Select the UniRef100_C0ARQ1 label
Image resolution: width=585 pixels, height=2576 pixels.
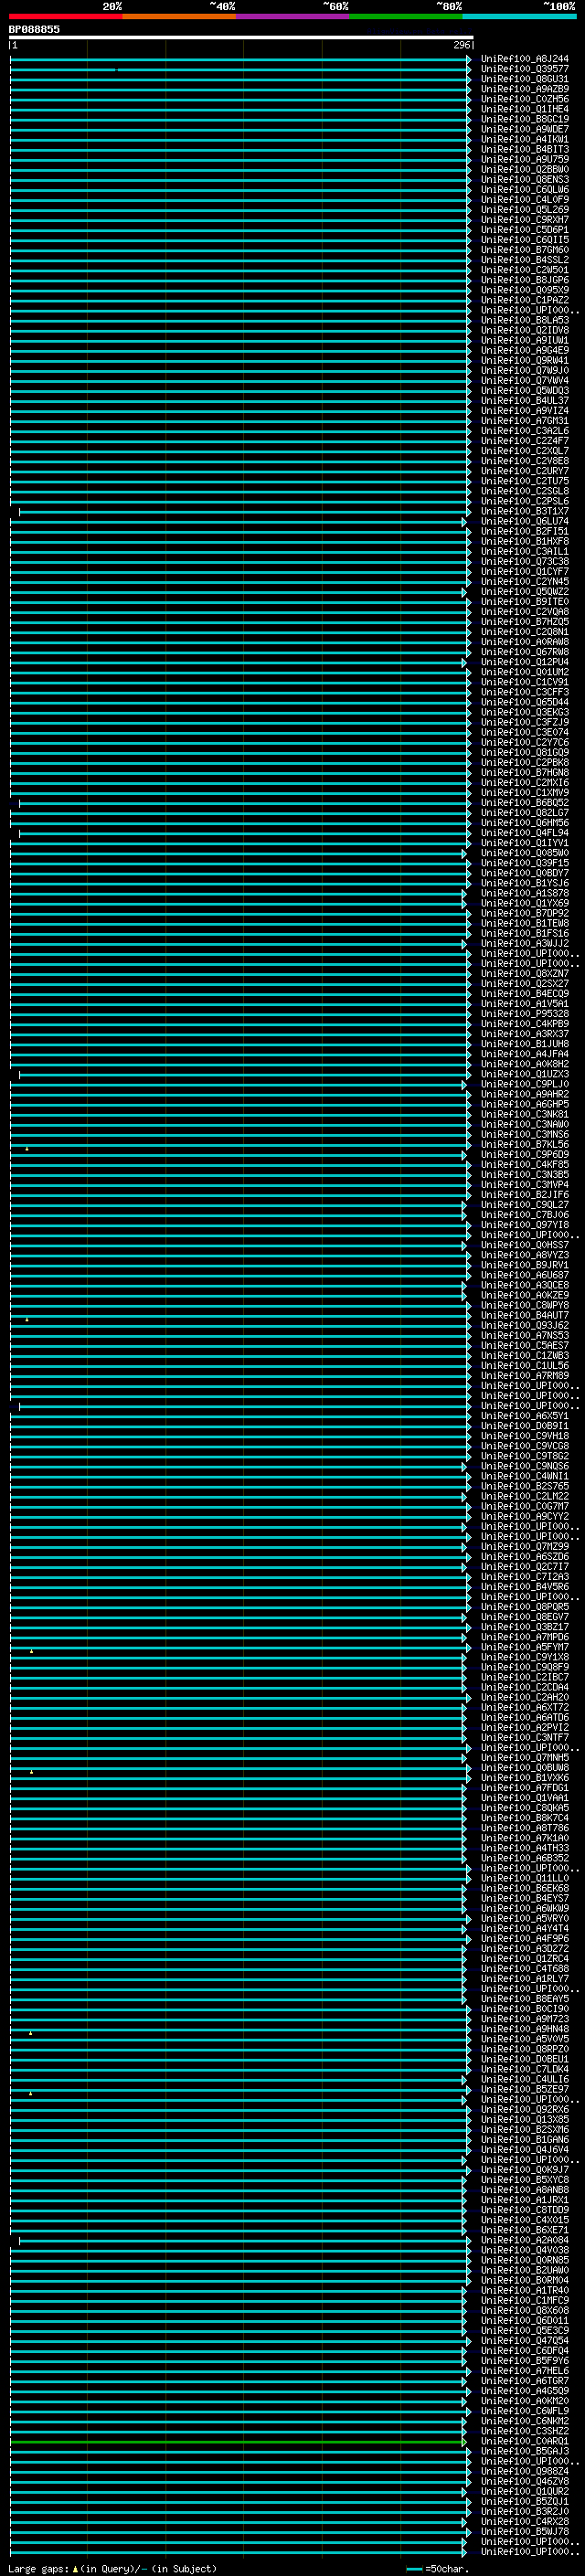[524, 2441]
